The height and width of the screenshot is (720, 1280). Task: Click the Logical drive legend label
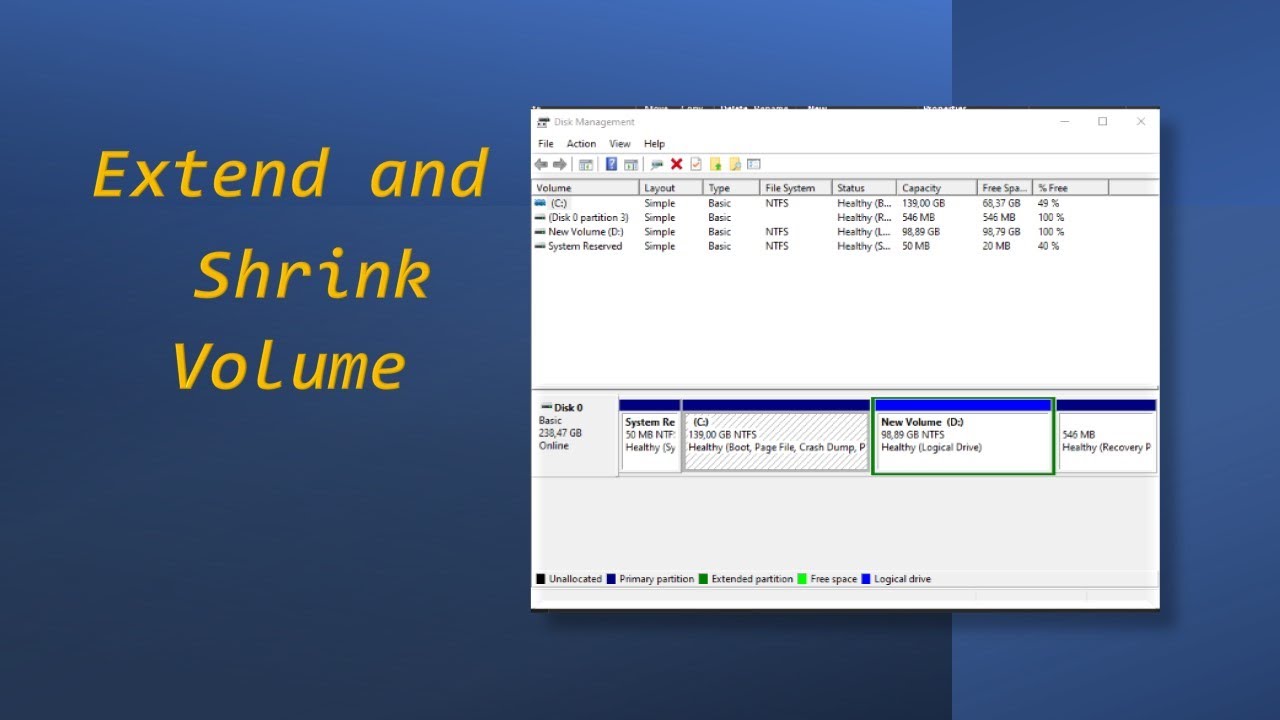click(x=902, y=579)
